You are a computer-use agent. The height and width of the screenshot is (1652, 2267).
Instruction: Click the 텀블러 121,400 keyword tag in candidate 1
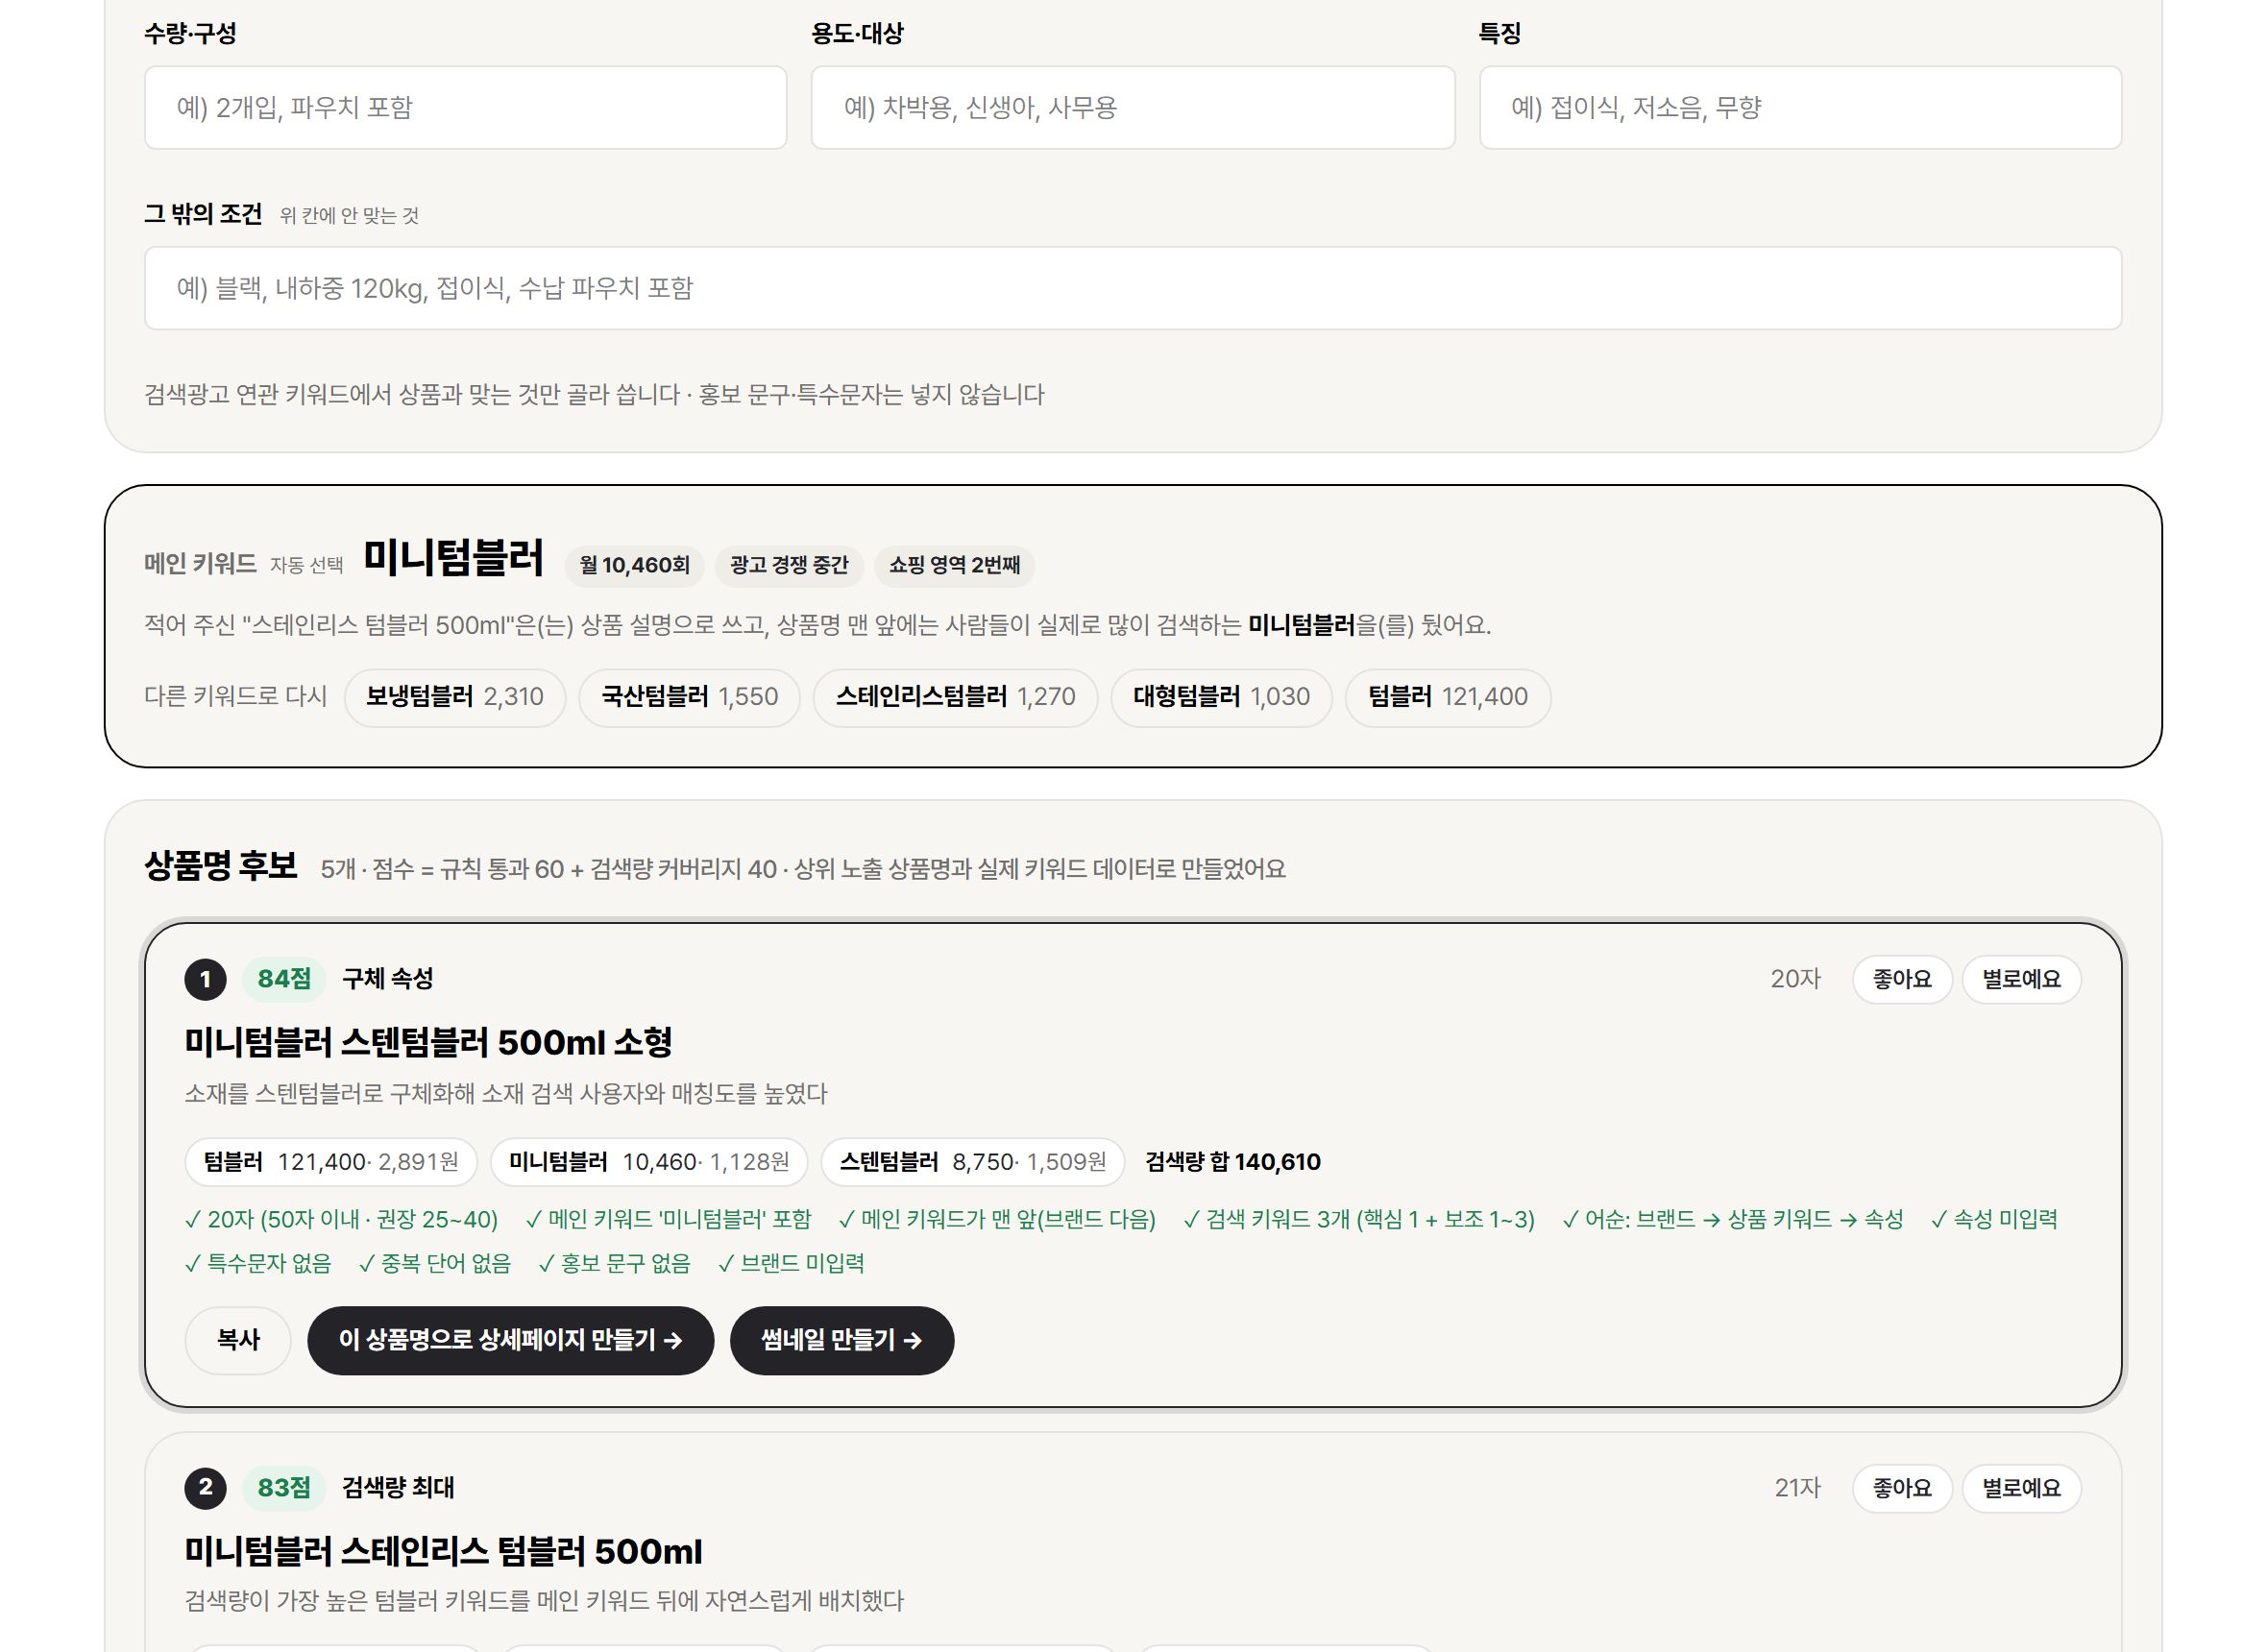point(331,1162)
